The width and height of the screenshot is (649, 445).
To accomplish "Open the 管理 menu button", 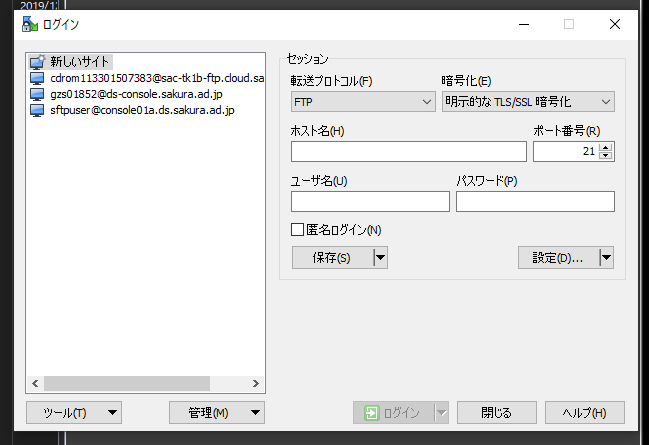I will (x=217, y=412).
